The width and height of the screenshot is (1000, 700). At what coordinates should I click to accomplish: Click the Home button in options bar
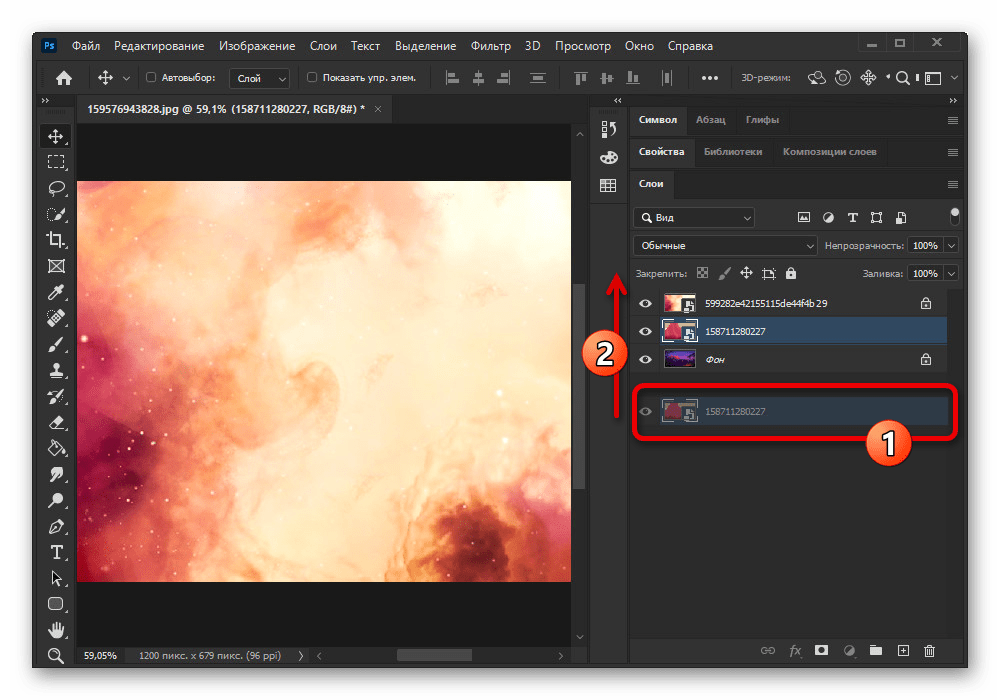tap(63, 77)
